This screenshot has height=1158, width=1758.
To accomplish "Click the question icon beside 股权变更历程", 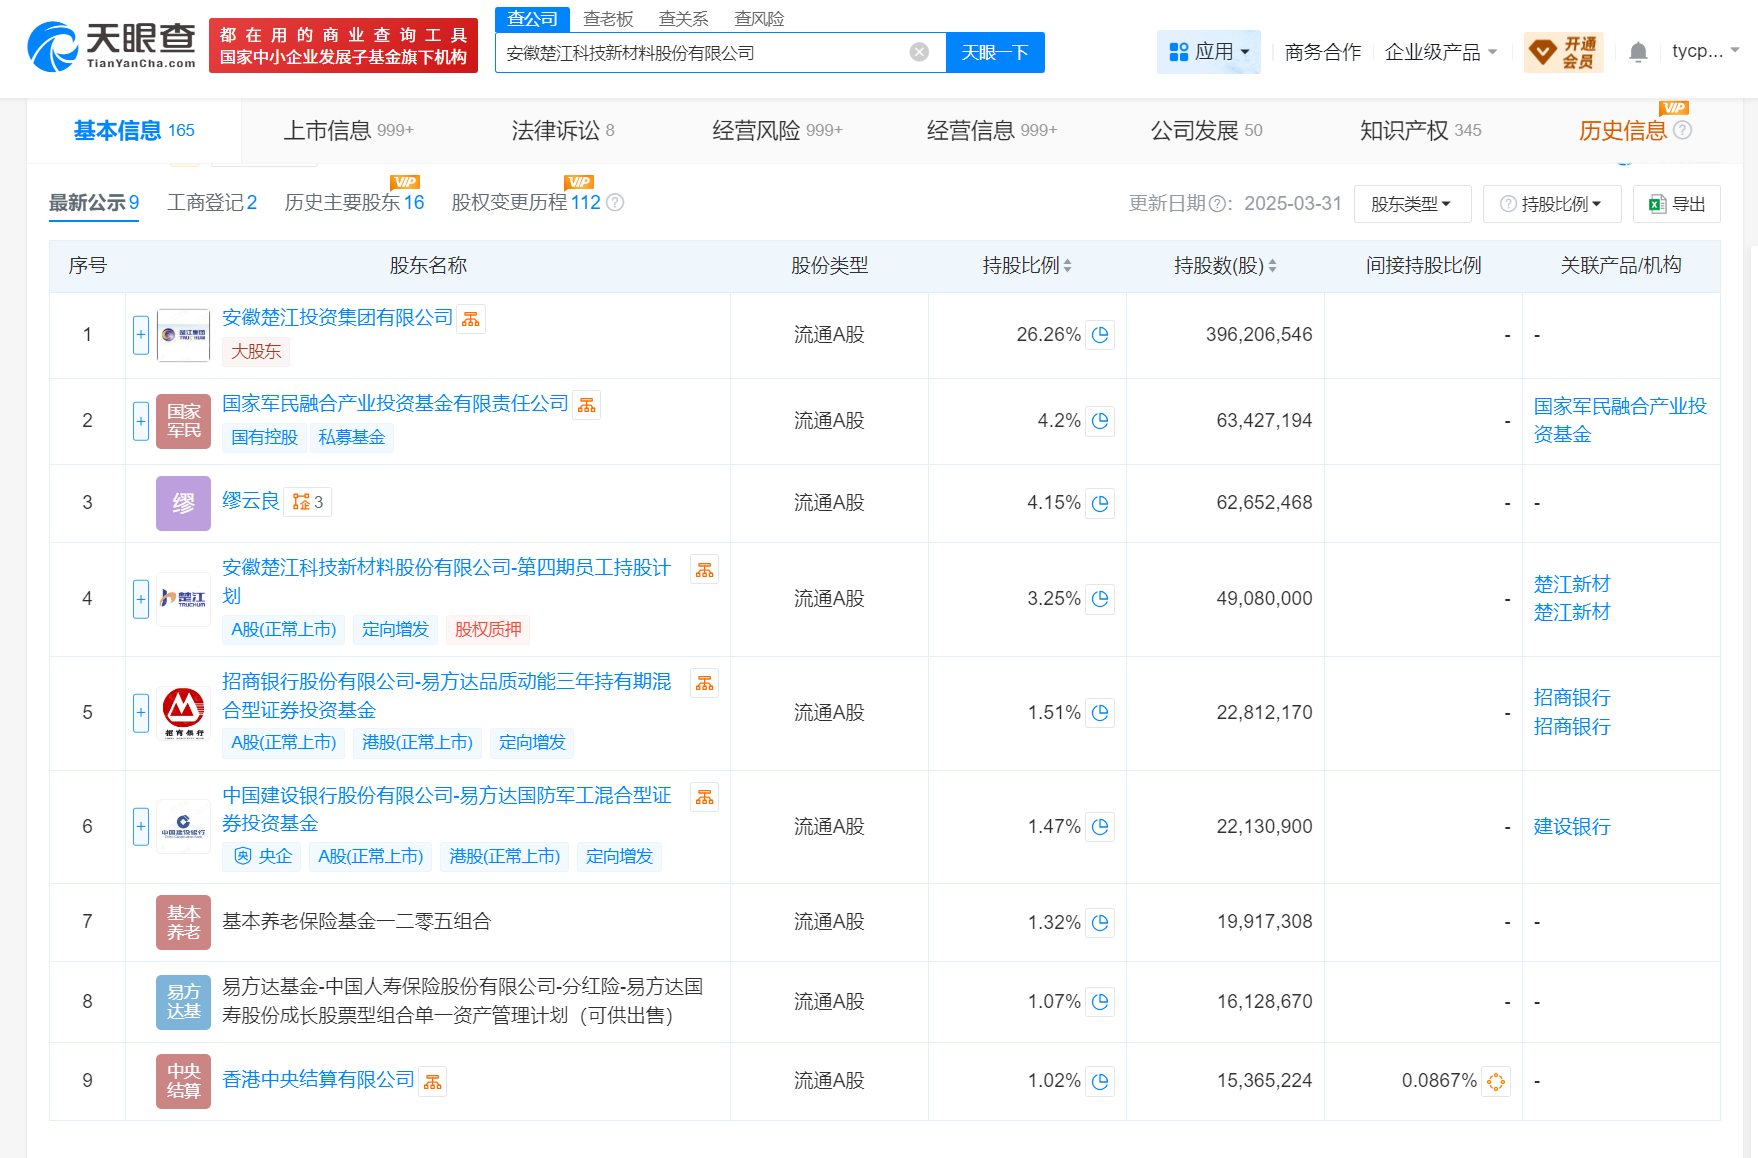I will click(617, 203).
